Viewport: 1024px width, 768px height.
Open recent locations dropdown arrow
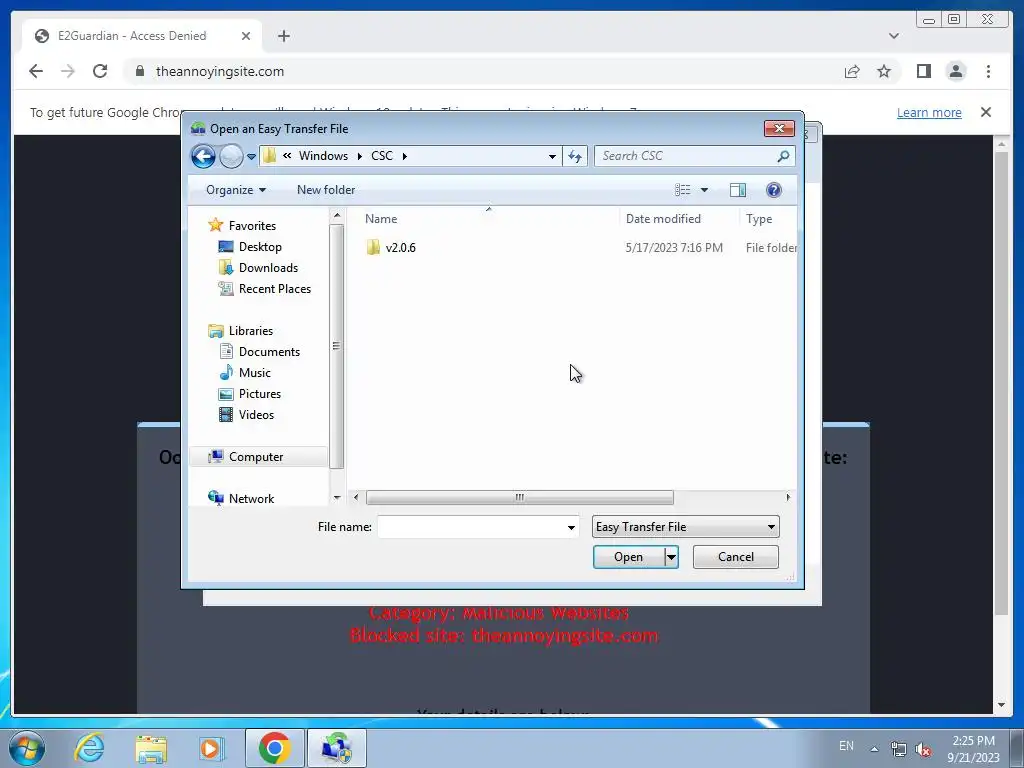point(251,157)
